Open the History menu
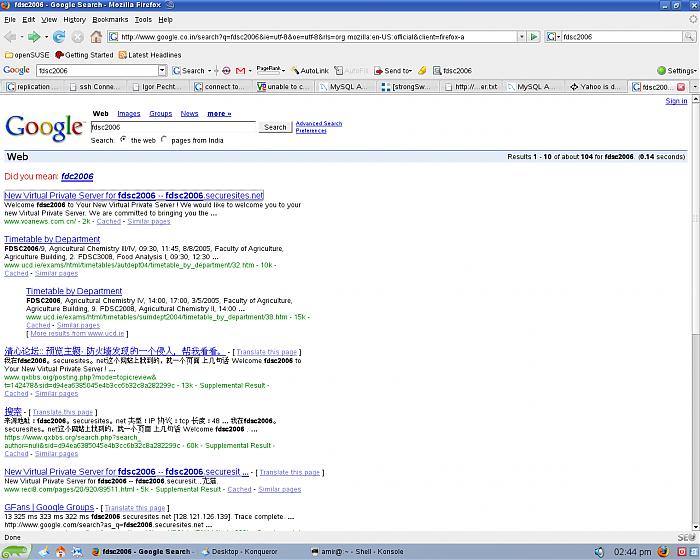 (x=74, y=20)
